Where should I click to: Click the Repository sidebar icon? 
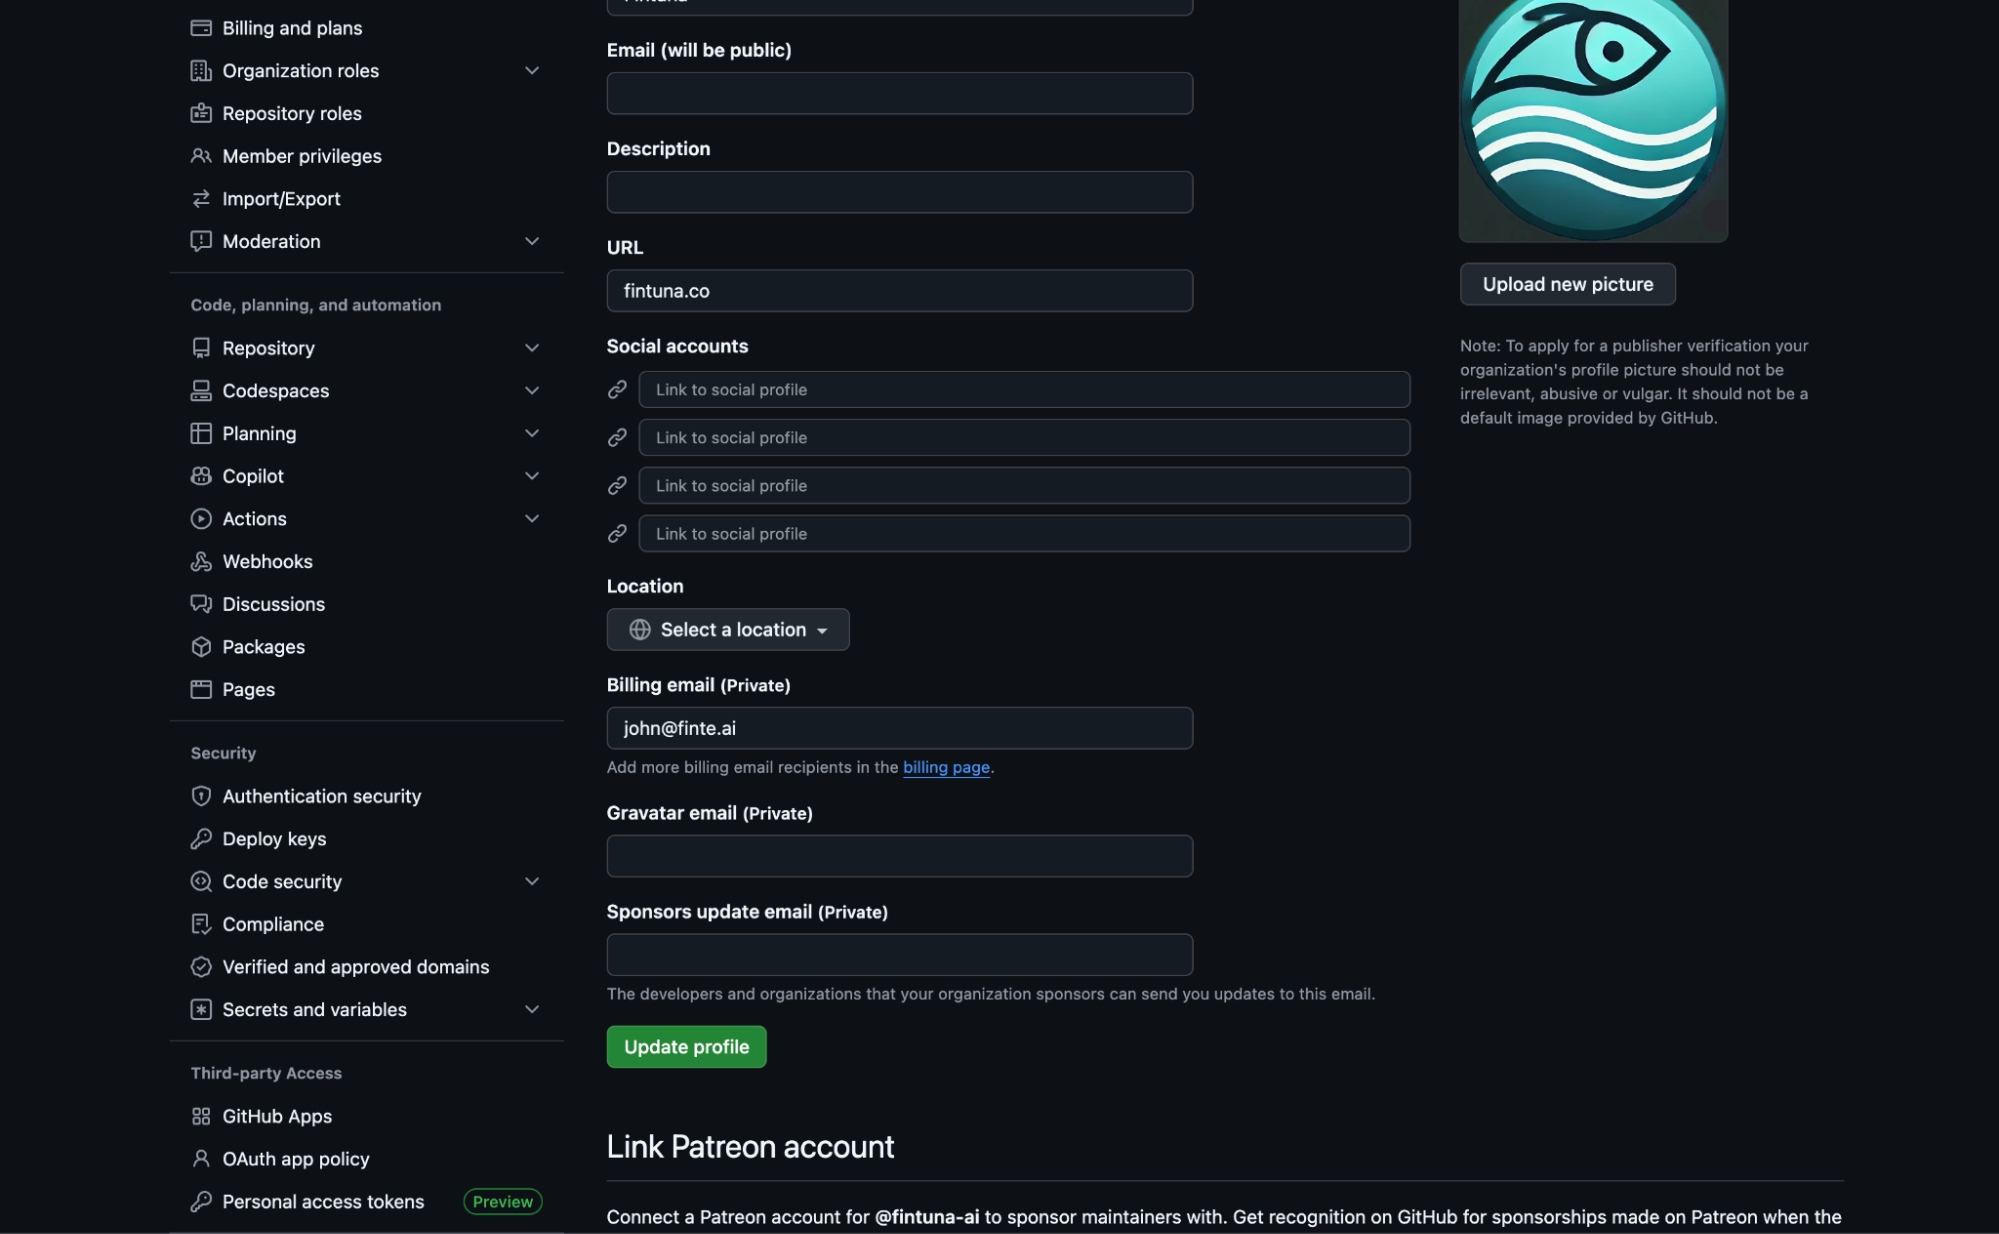point(201,348)
